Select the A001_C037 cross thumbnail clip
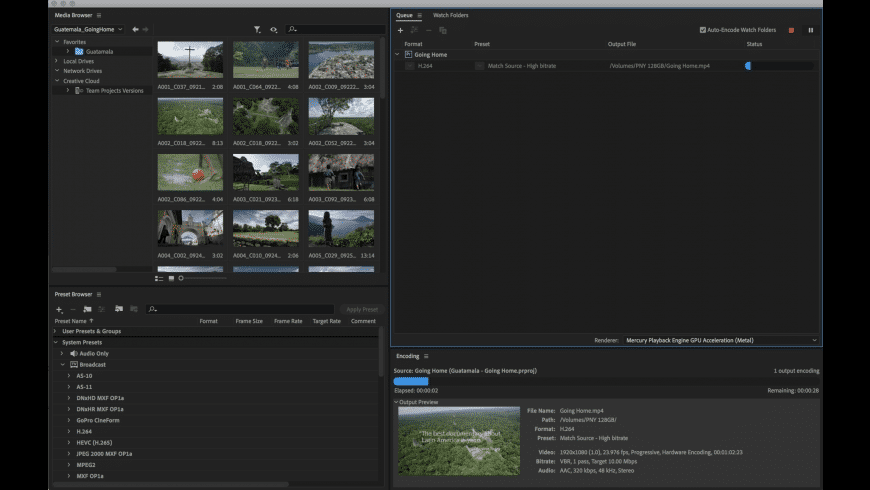The image size is (870, 490). point(190,60)
